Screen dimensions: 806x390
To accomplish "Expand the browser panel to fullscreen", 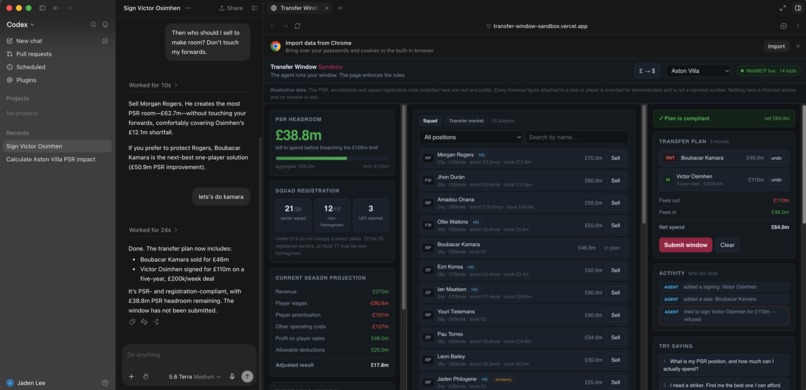I will pyautogui.click(x=783, y=8).
